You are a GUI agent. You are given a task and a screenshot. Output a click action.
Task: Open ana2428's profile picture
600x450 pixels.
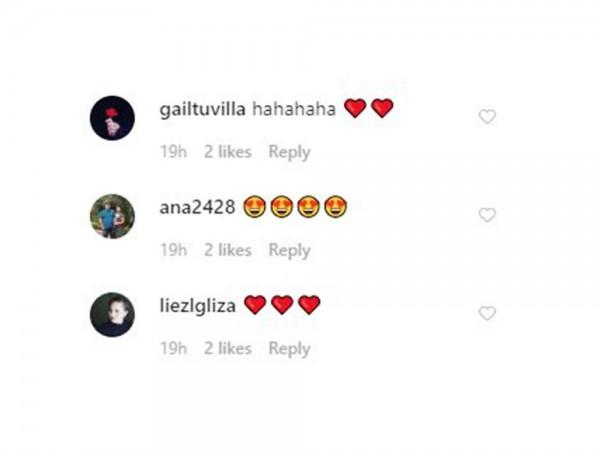point(112,216)
